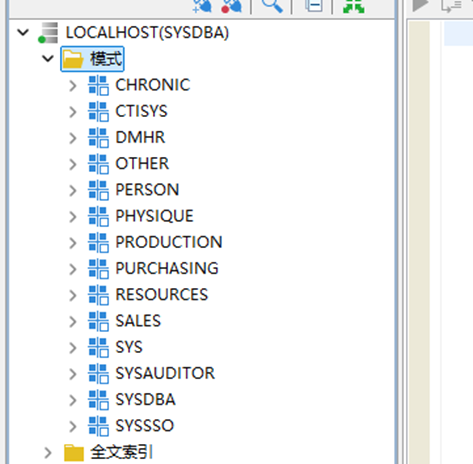The height and width of the screenshot is (464, 473).
Task: Click the PERSON schema icon
Action: click(98, 190)
